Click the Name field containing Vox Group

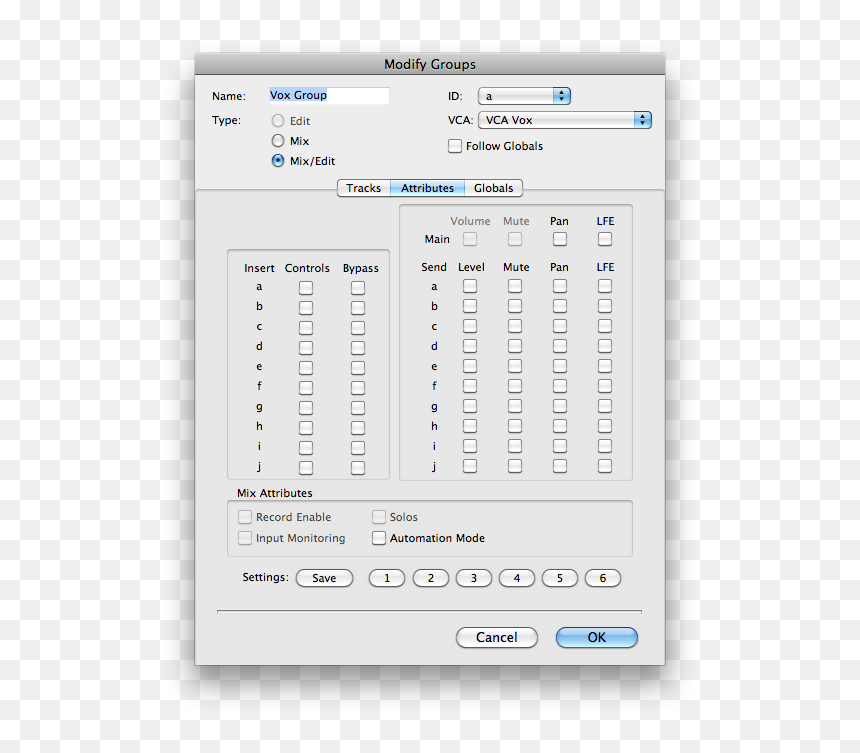coord(329,95)
